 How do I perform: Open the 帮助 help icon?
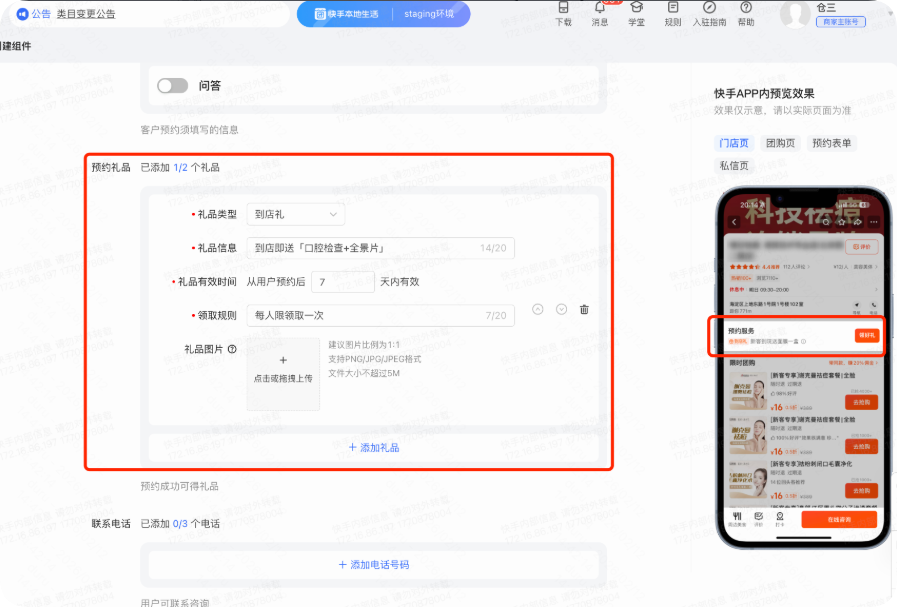[746, 7]
